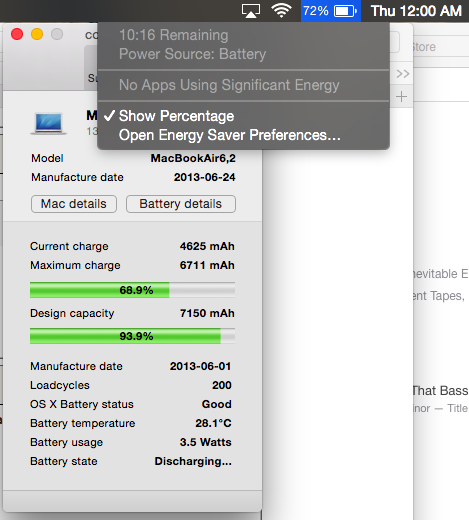Click the disabled gray zoom button
The image size is (469, 520).
57,34
